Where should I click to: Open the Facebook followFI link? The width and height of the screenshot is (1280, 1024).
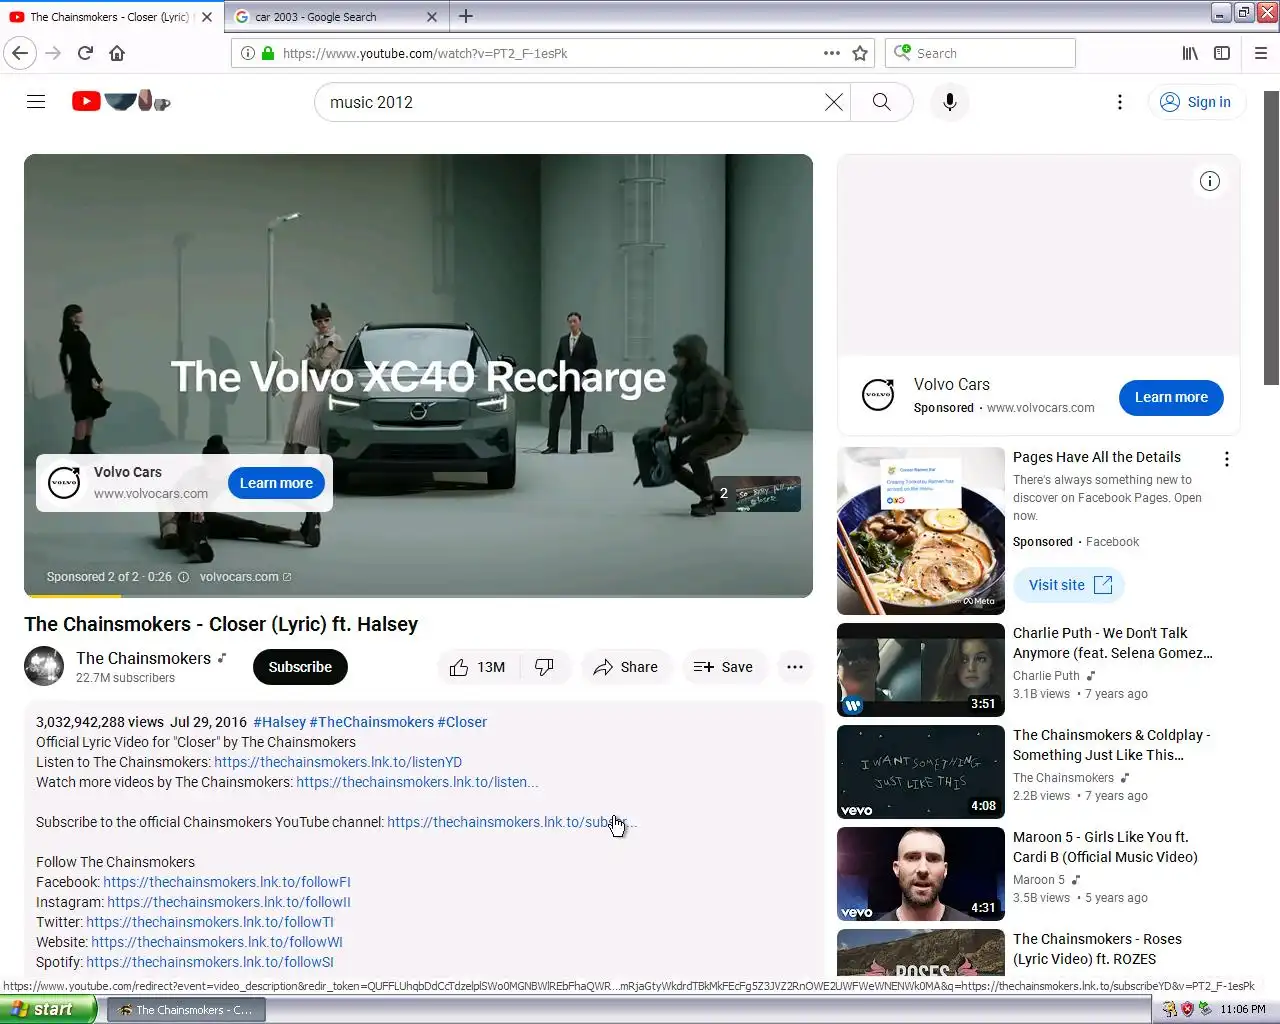[227, 882]
